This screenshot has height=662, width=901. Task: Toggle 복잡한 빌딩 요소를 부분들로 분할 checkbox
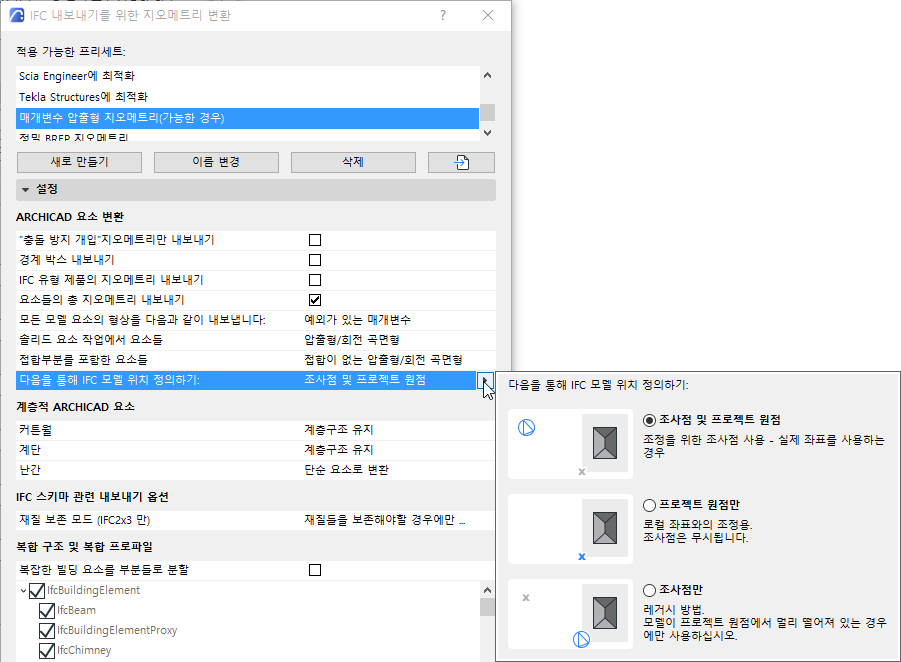click(315, 570)
